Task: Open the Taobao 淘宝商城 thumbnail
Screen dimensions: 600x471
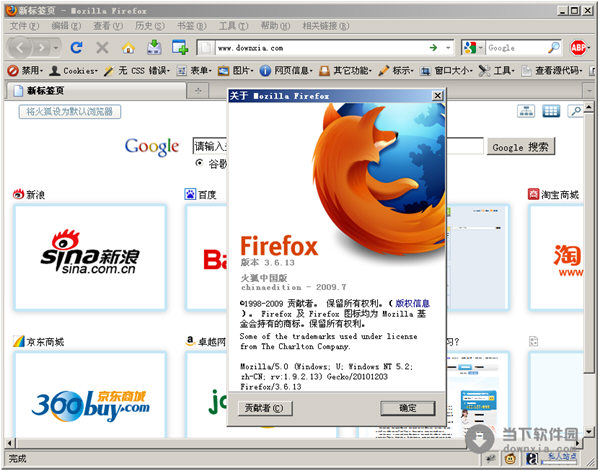Action: click(556, 257)
